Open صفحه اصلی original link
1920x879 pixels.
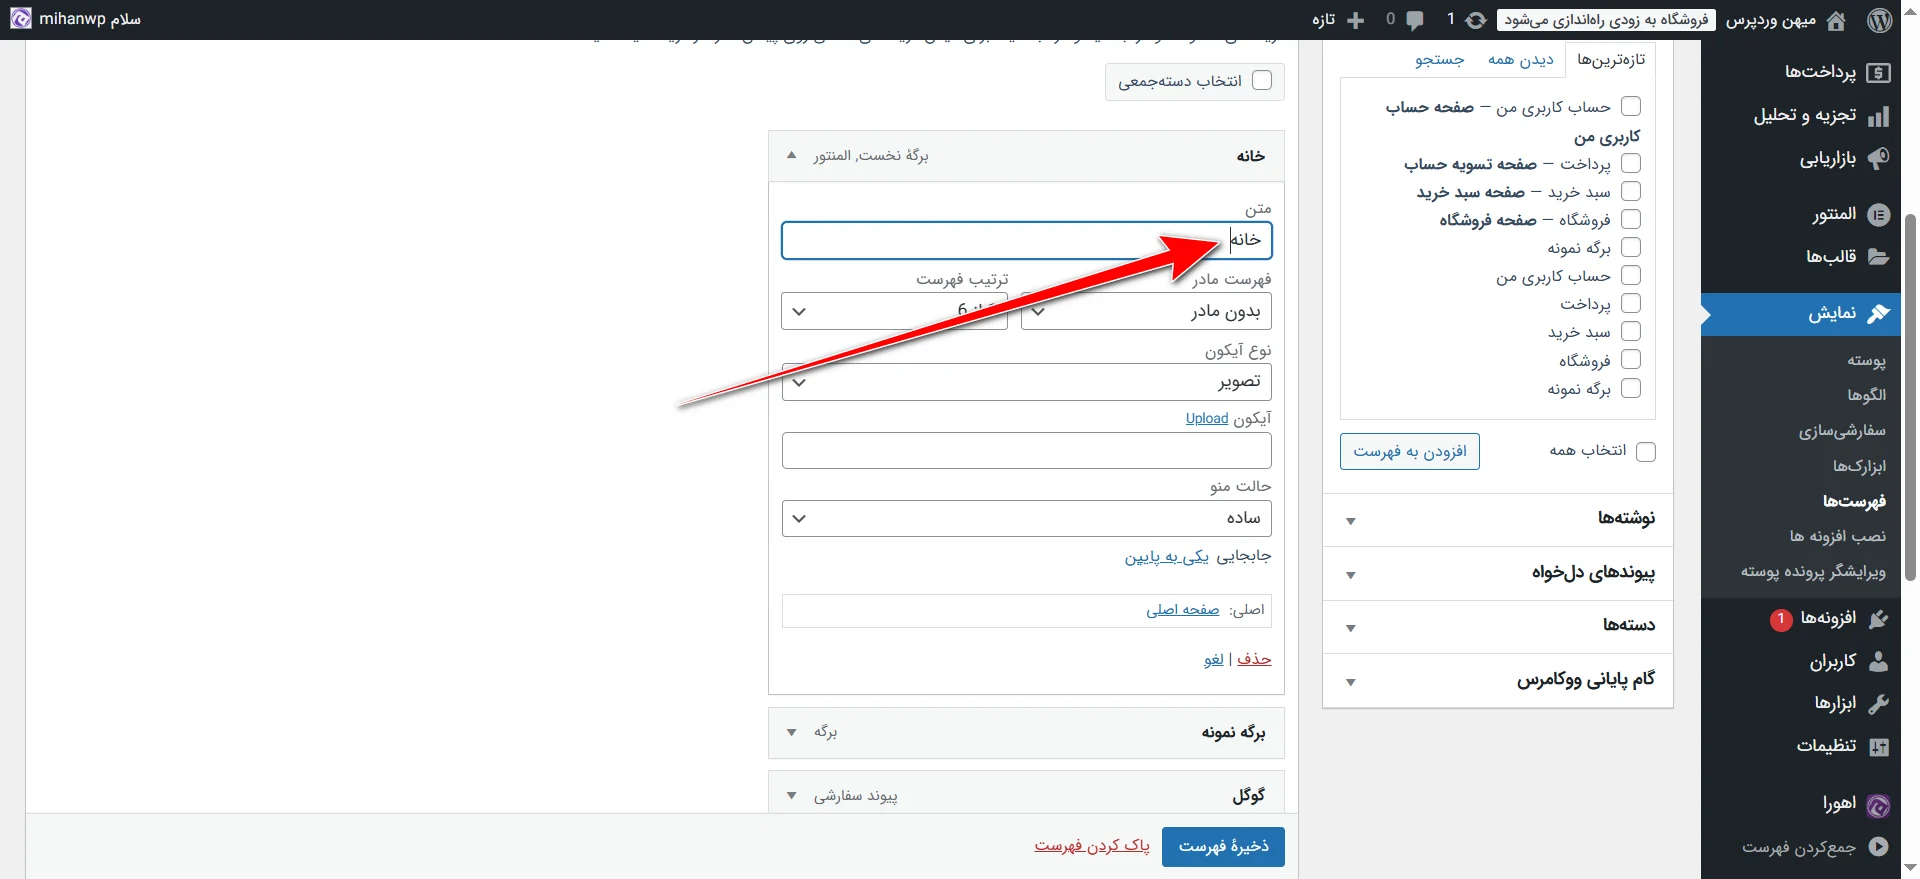pos(1183,609)
